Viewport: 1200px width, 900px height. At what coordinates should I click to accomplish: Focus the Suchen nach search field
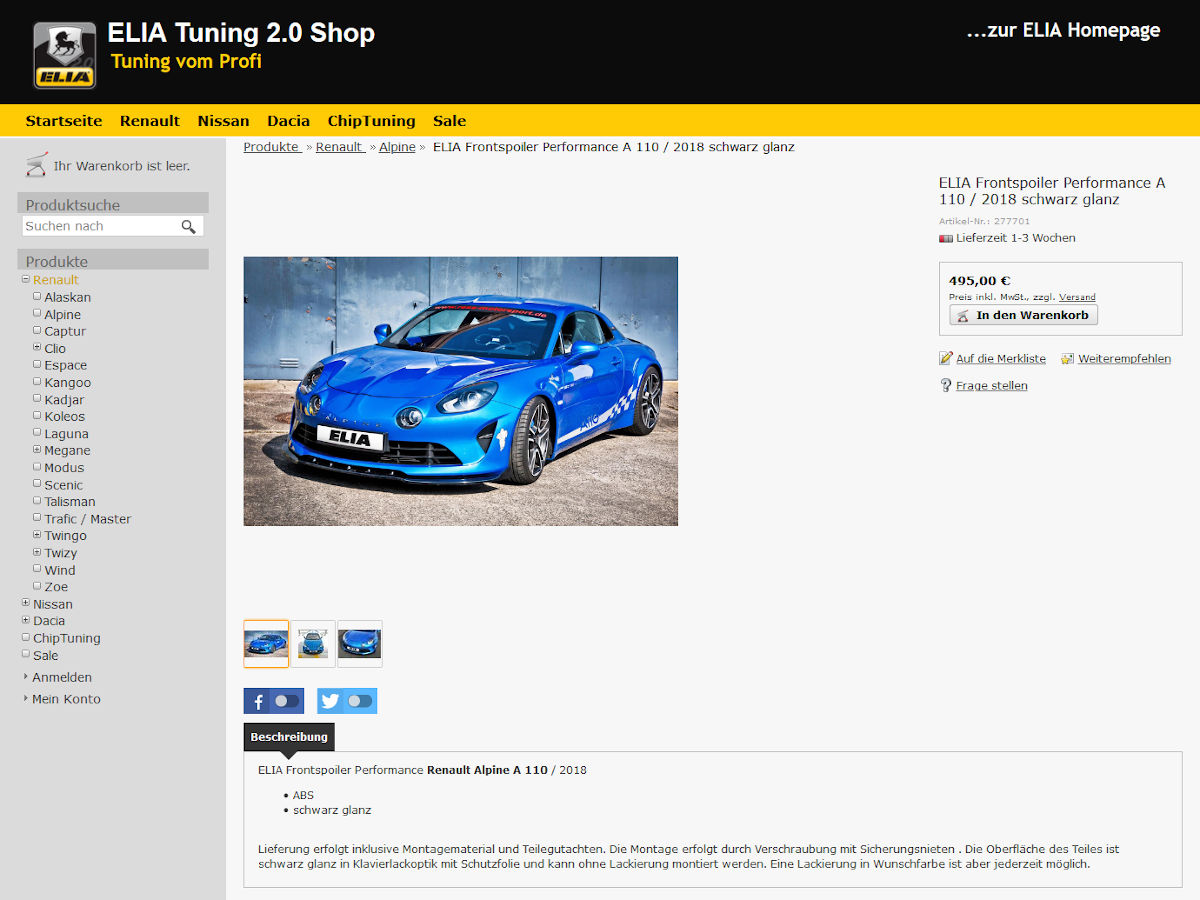(101, 227)
